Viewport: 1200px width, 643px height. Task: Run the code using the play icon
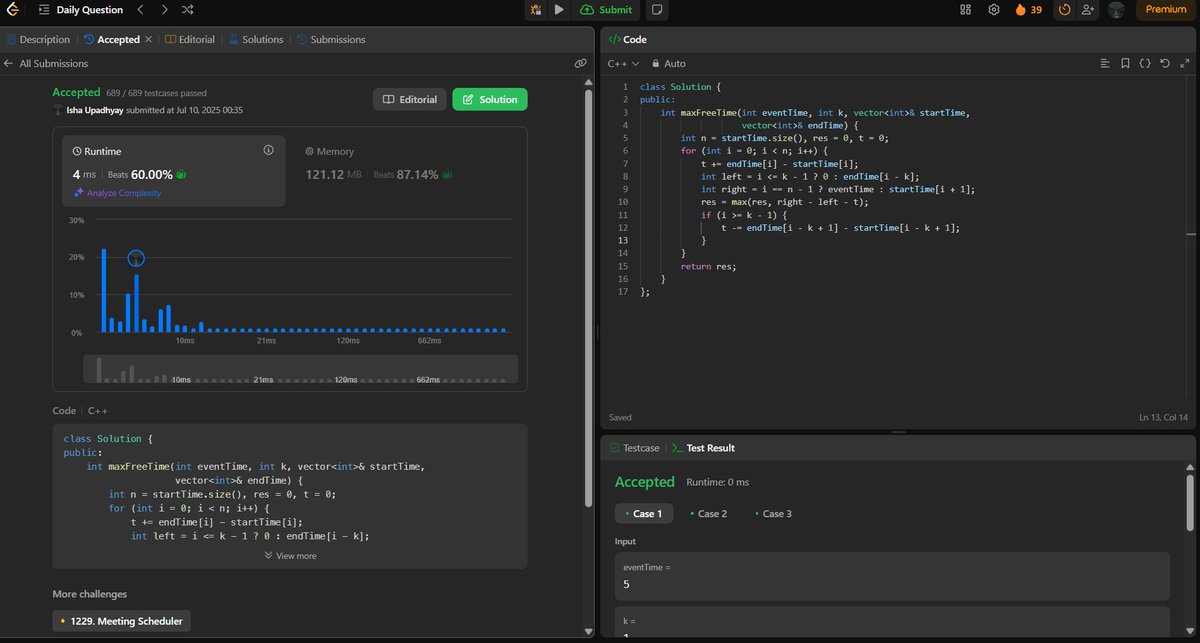pyautogui.click(x=556, y=10)
